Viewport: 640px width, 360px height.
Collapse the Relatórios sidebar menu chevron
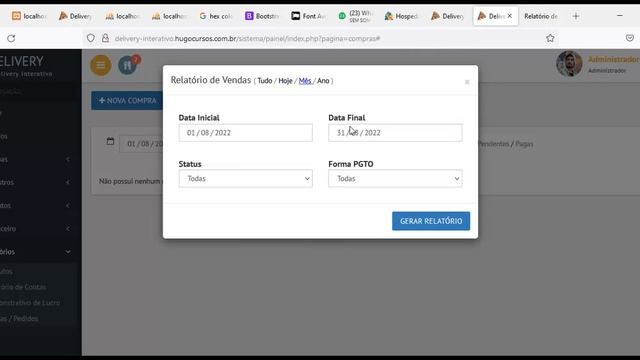(x=68, y=252)
